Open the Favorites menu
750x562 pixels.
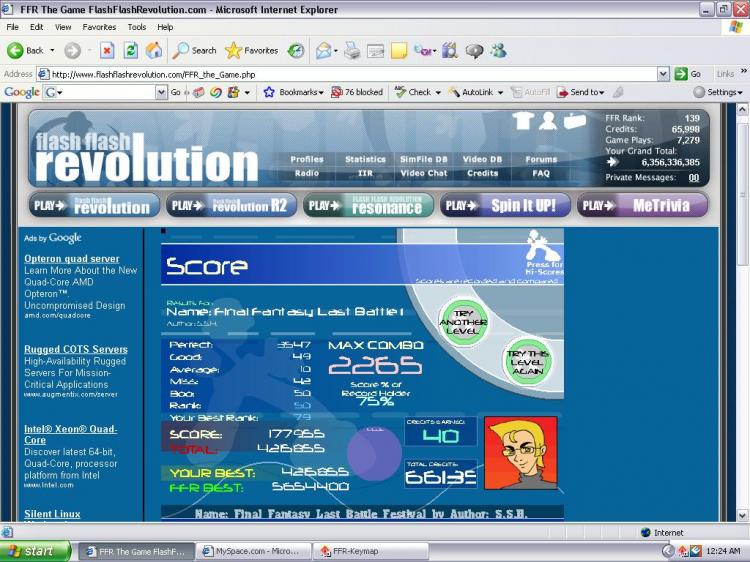[x=99, y=27]
